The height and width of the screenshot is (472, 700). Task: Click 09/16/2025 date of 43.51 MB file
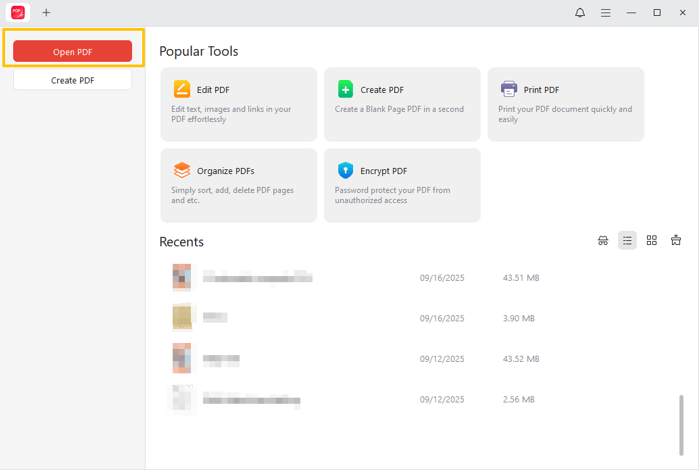pyautogui.click(x=442, y=278)
